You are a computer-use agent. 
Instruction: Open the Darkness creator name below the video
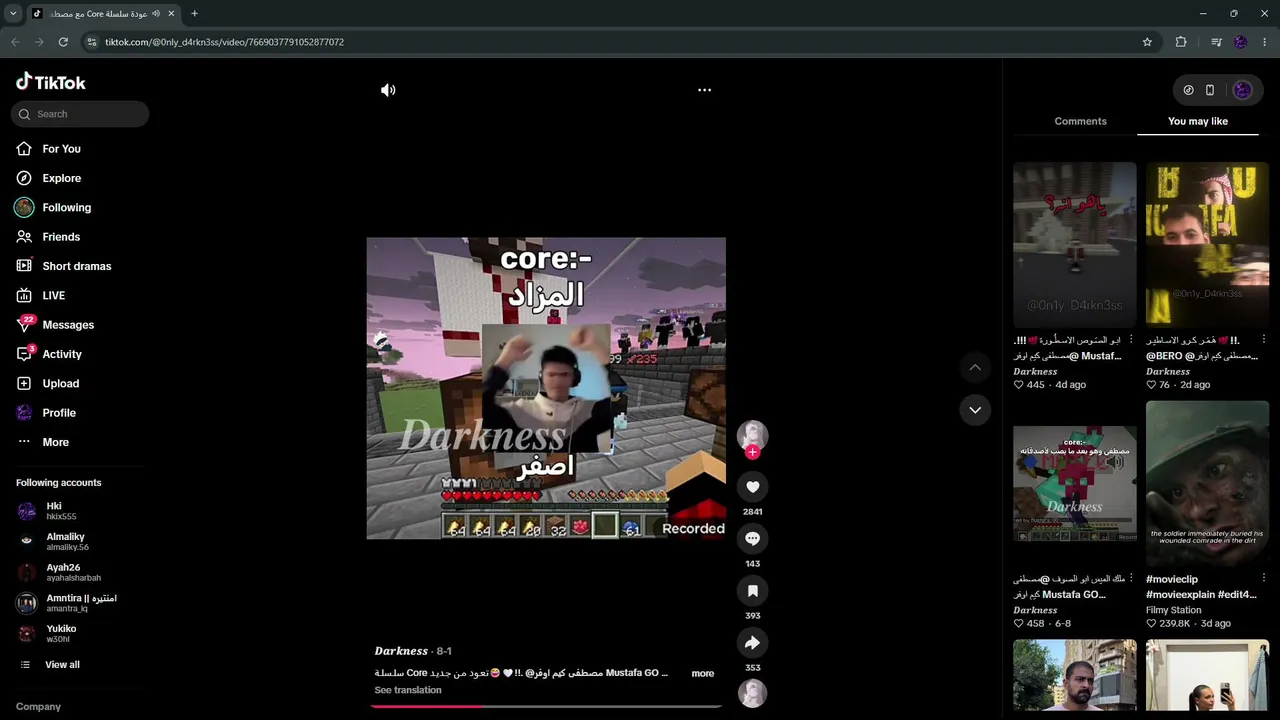click(401, 651)
